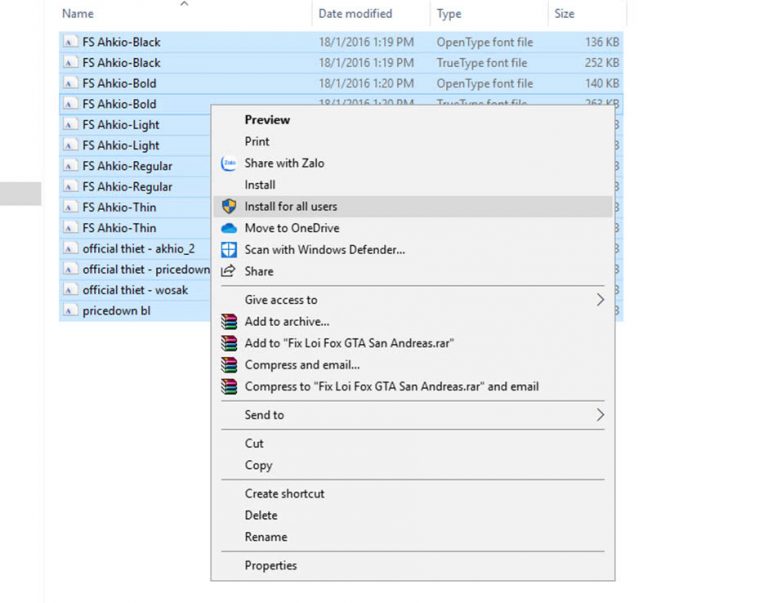Open Properties in the context menu
The image size is (768, 603).
point(270,565)
